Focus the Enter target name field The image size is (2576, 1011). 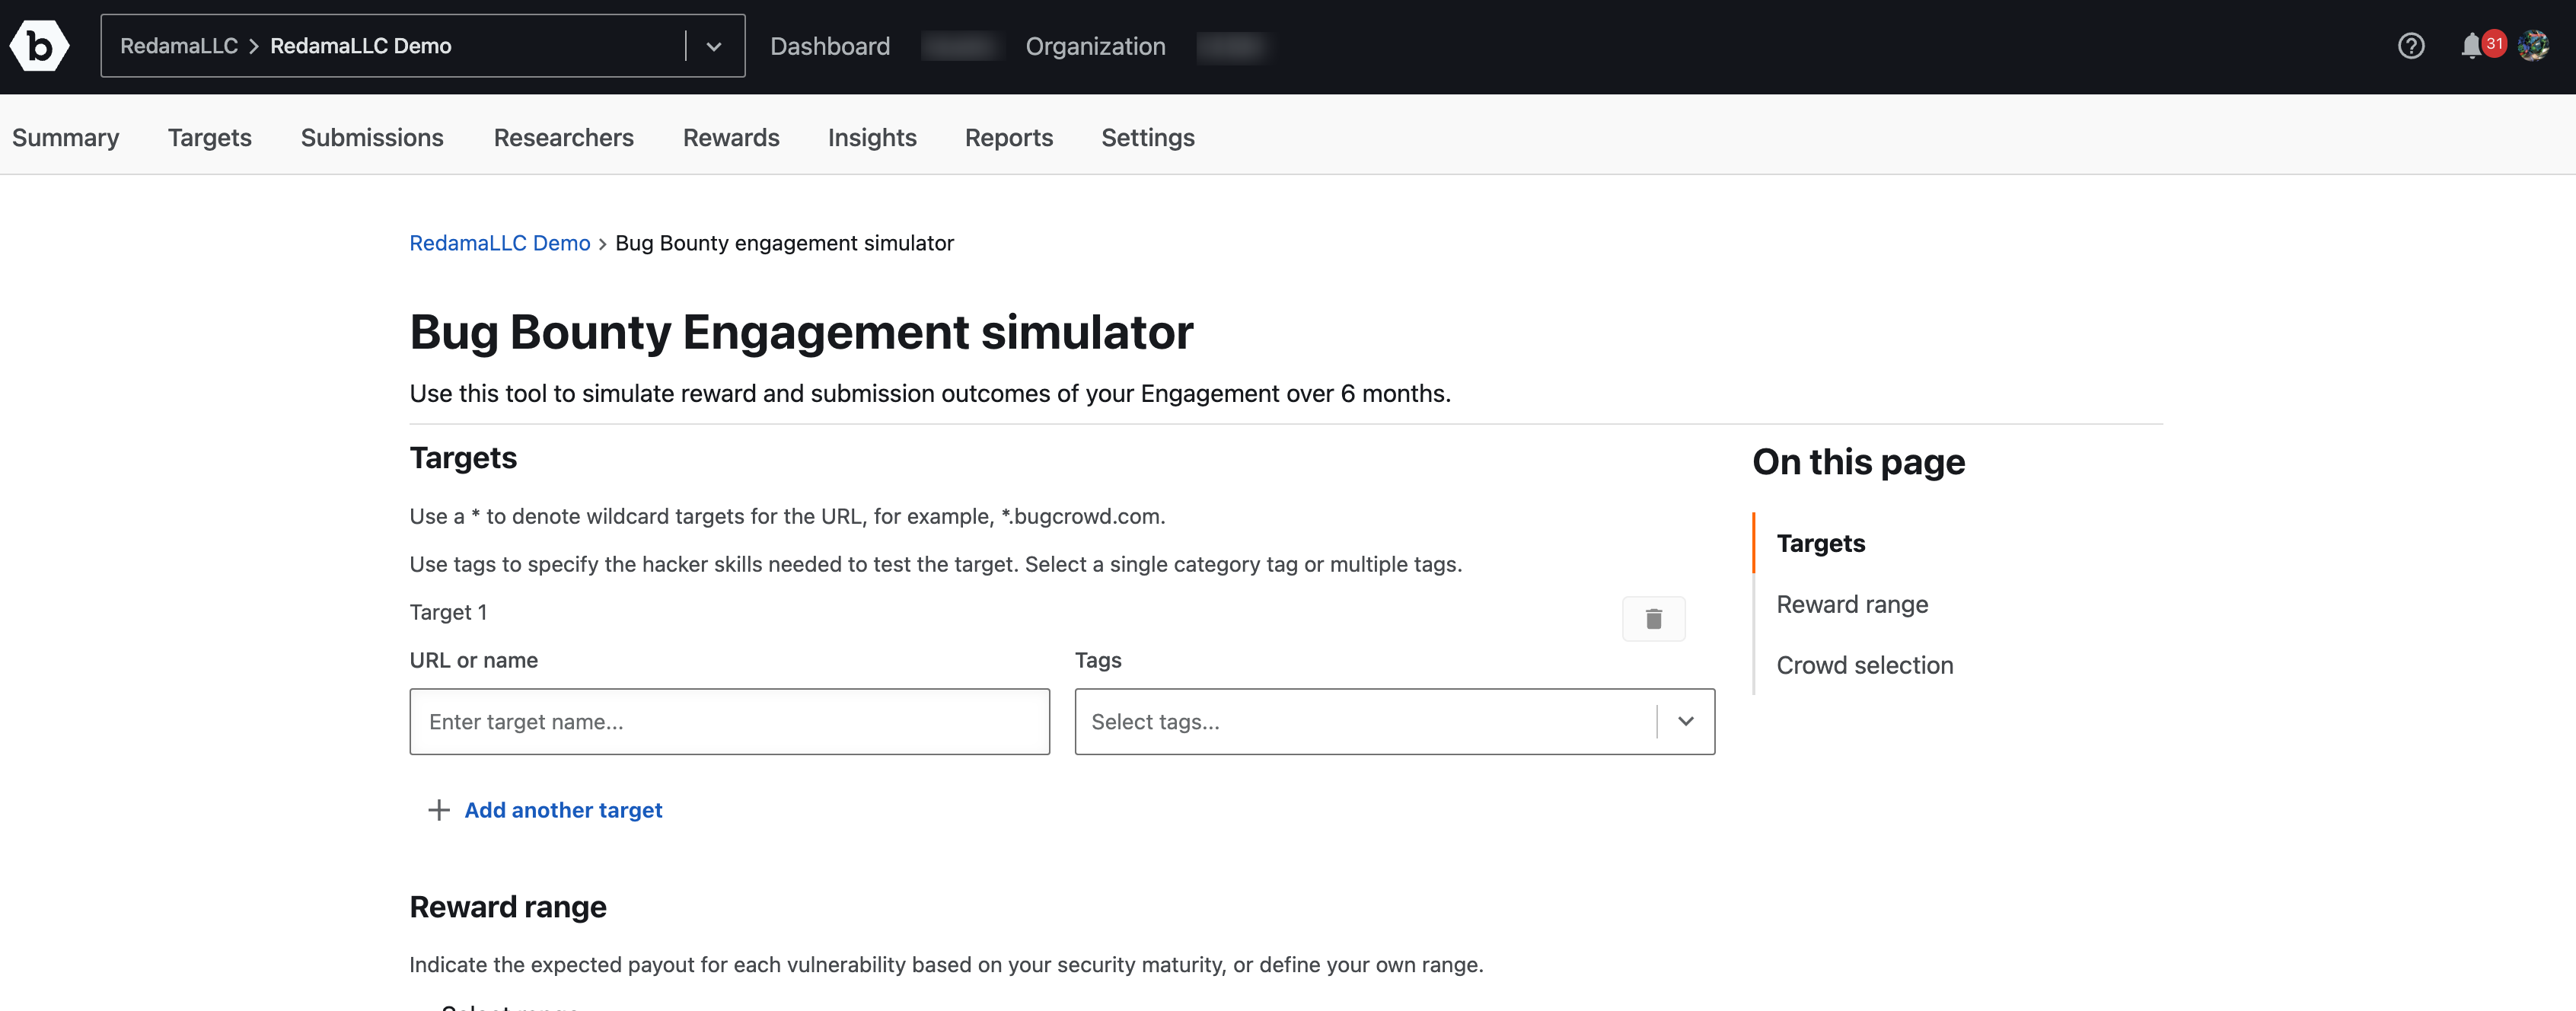[x=730, y=721]
